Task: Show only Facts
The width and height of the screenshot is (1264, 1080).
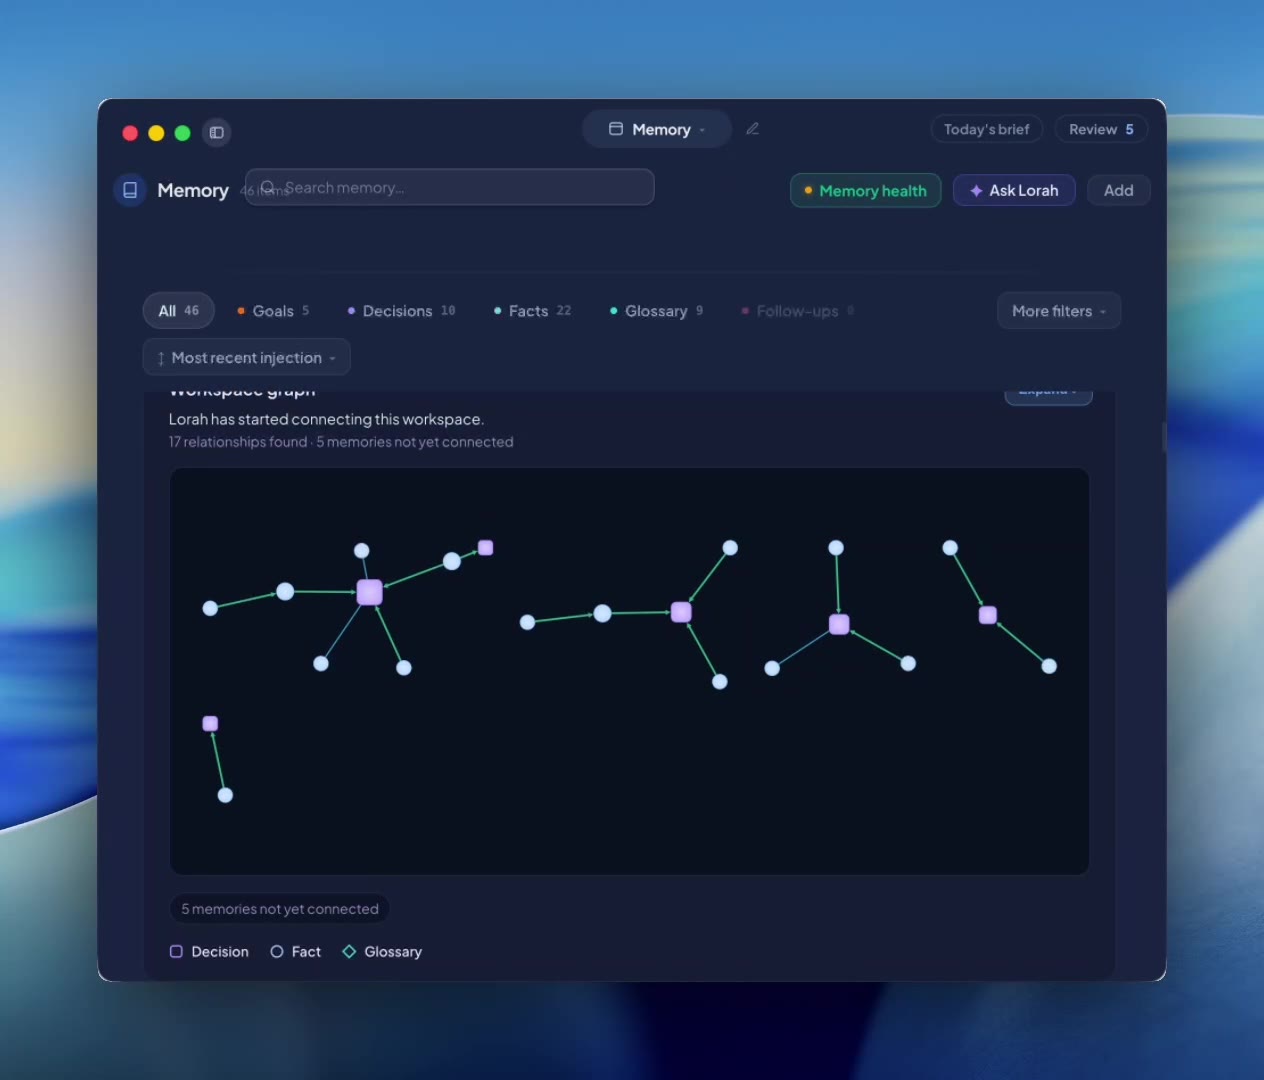Action: 532,311
